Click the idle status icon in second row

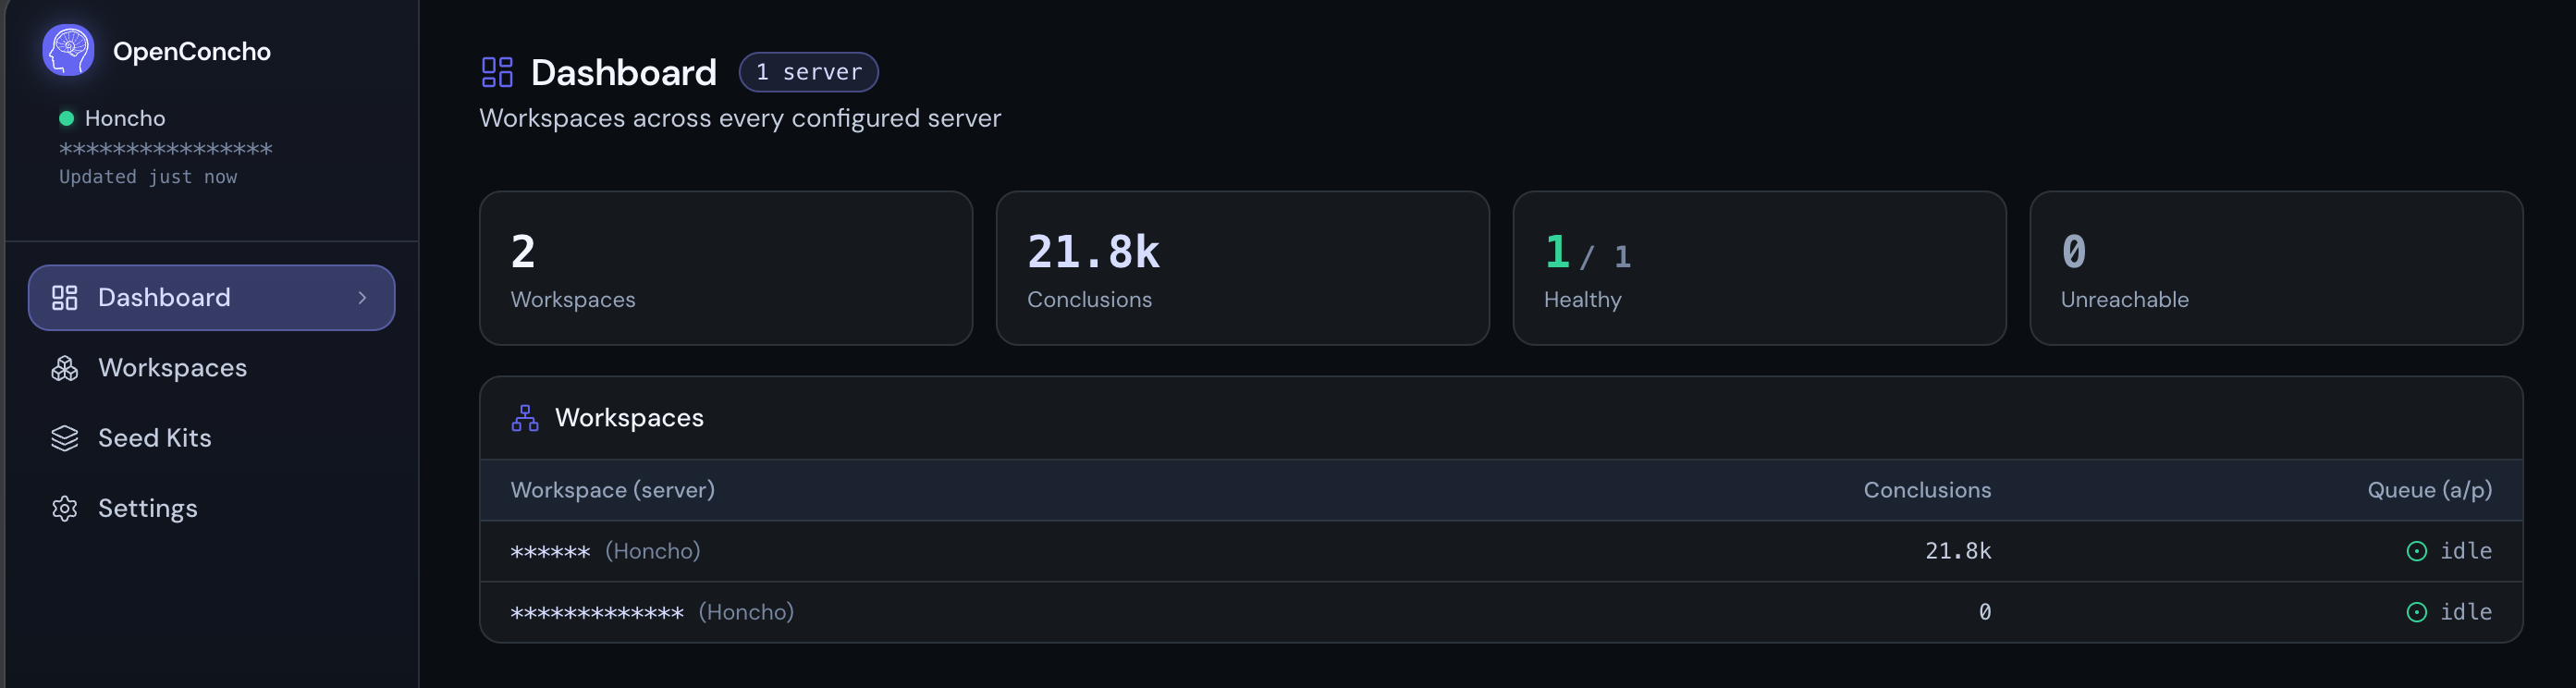click(x=2416, y=612)
